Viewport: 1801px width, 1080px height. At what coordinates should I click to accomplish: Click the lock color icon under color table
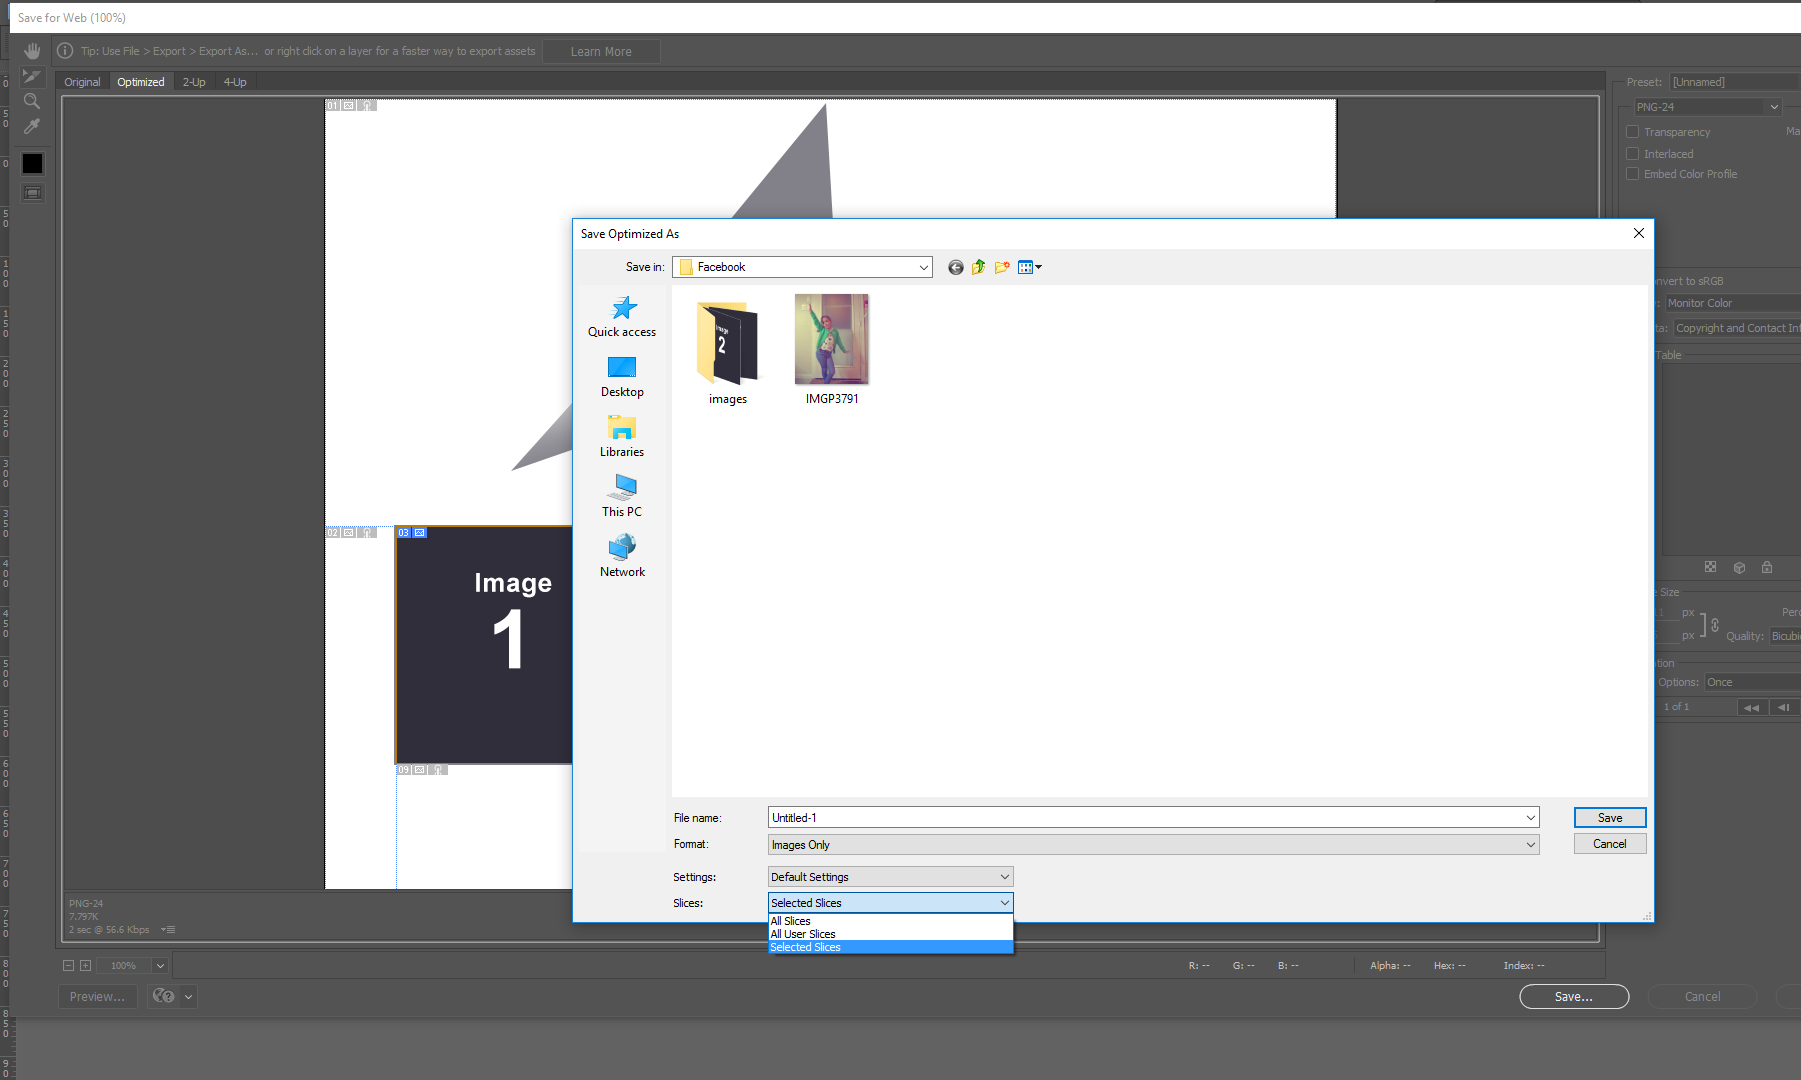click(1767, 567)
